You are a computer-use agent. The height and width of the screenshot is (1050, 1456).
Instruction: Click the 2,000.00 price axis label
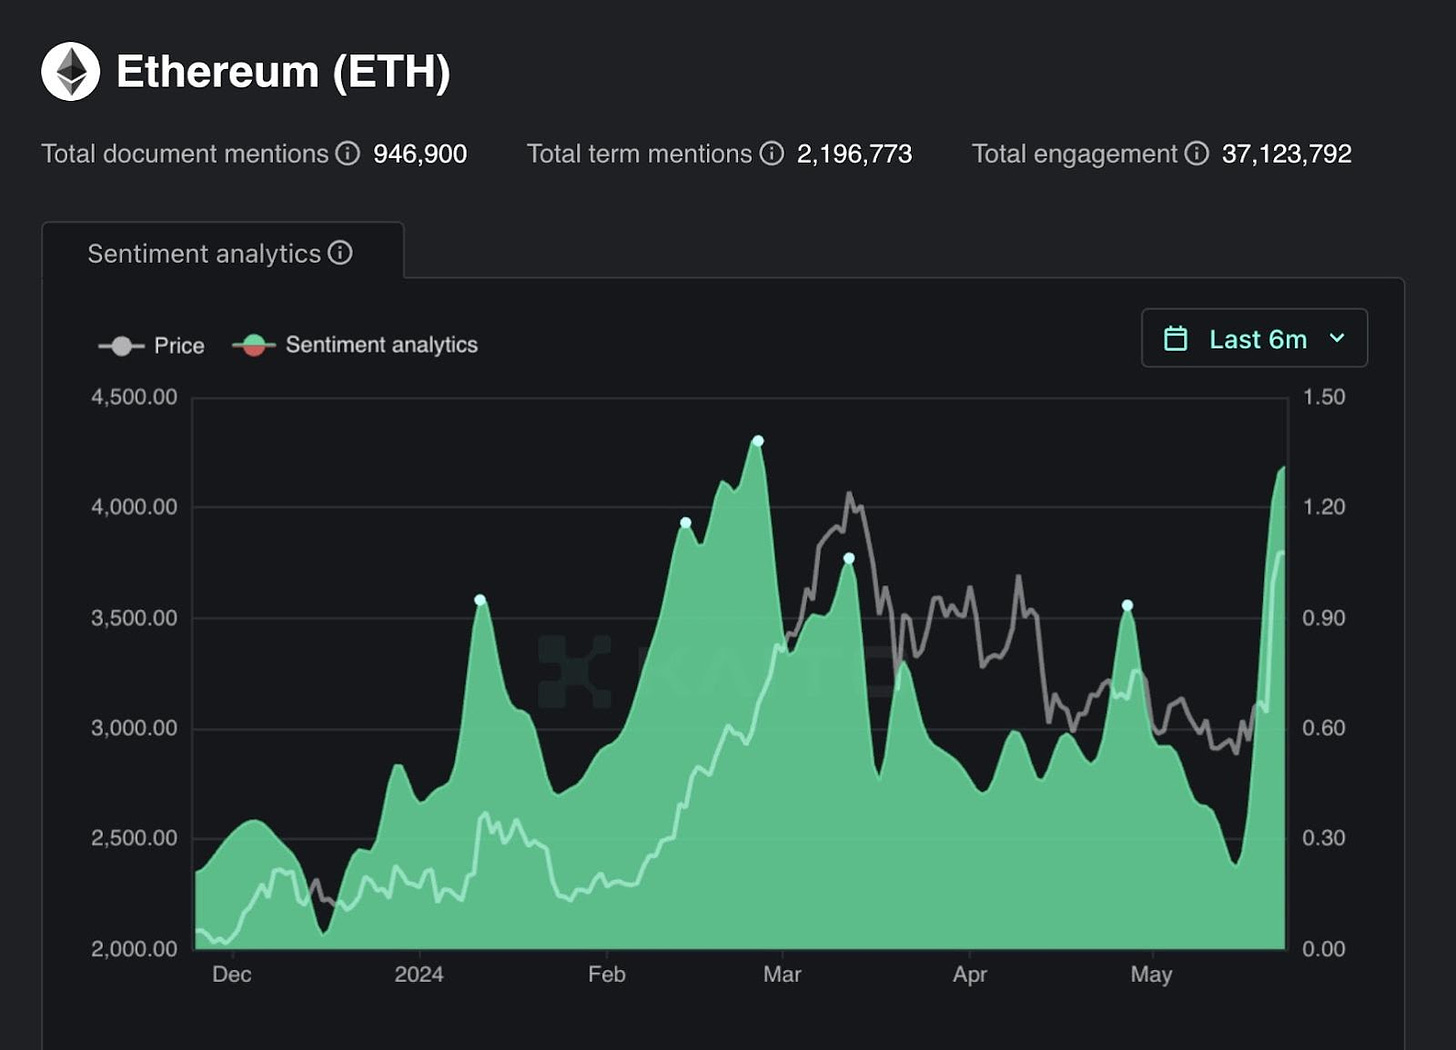coord(134,949)
